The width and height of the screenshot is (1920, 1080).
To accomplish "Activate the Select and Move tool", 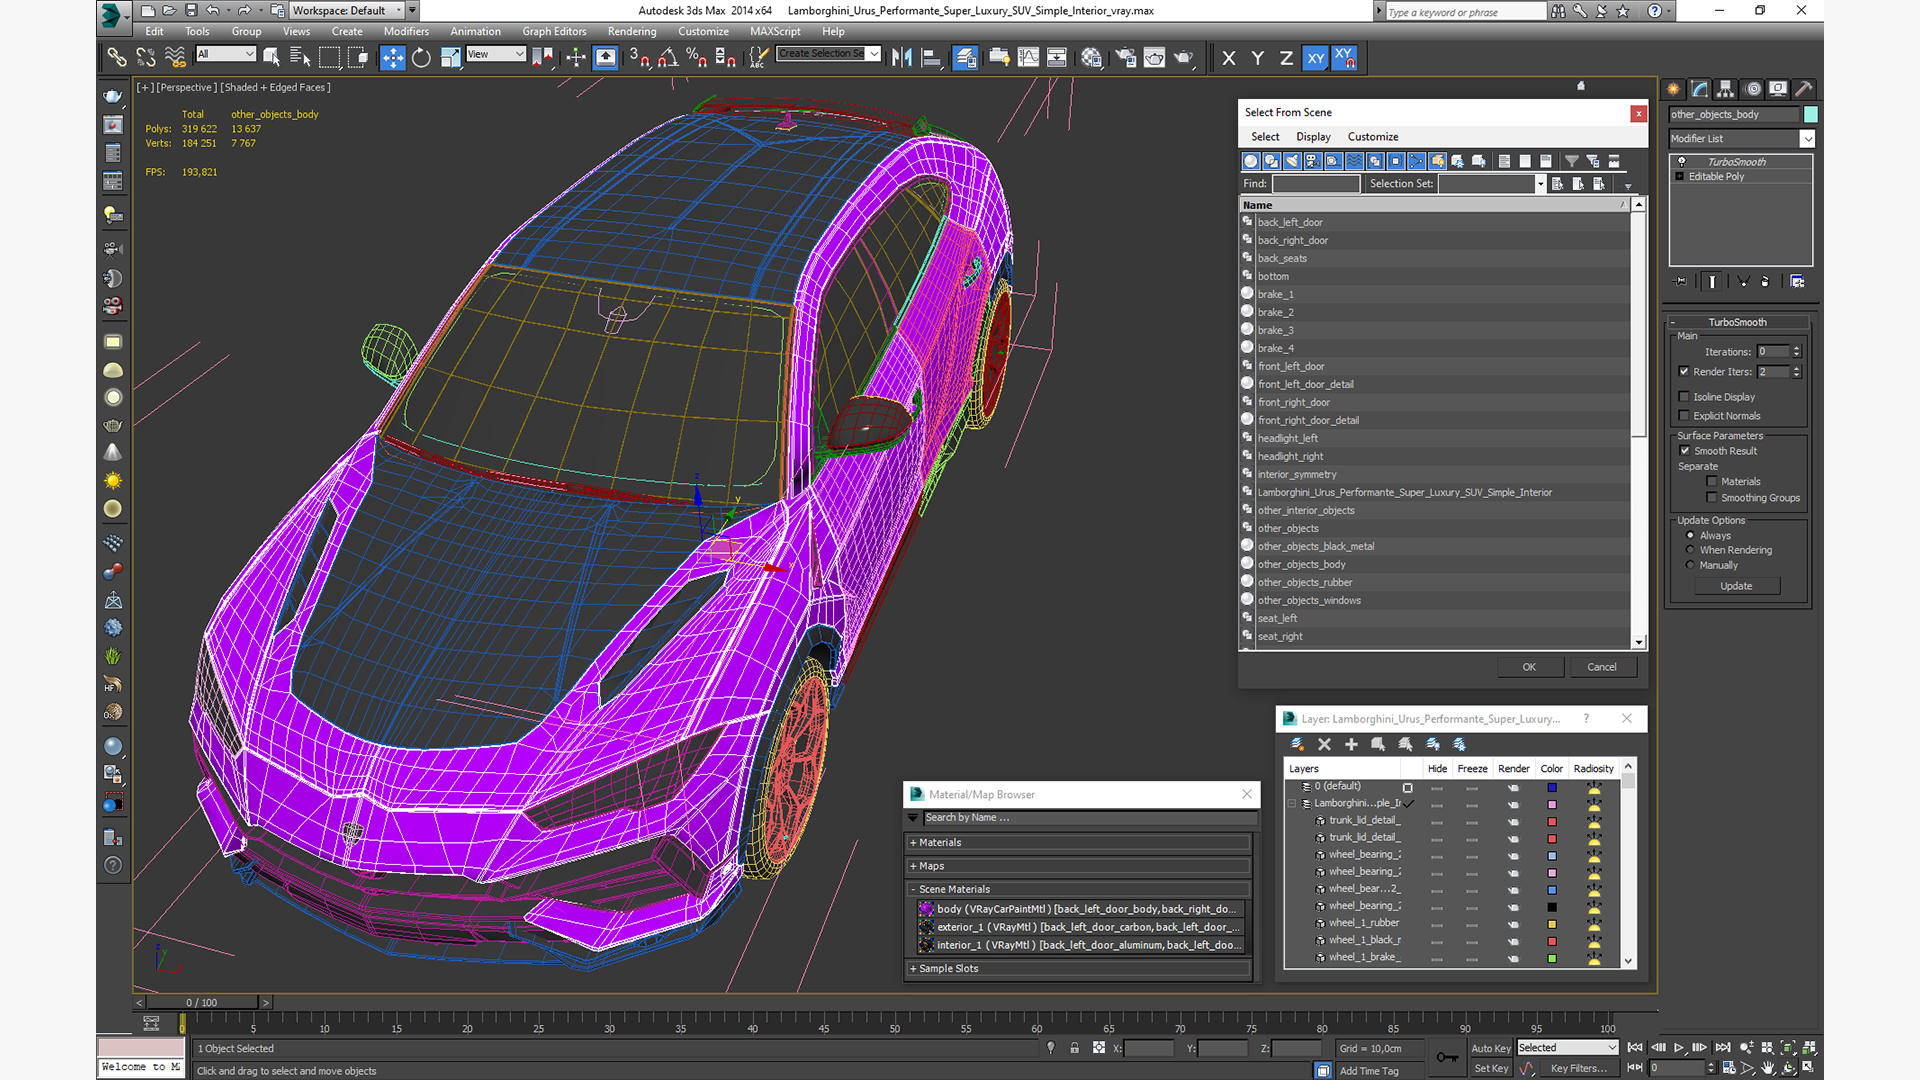I will tap(393, 58).
